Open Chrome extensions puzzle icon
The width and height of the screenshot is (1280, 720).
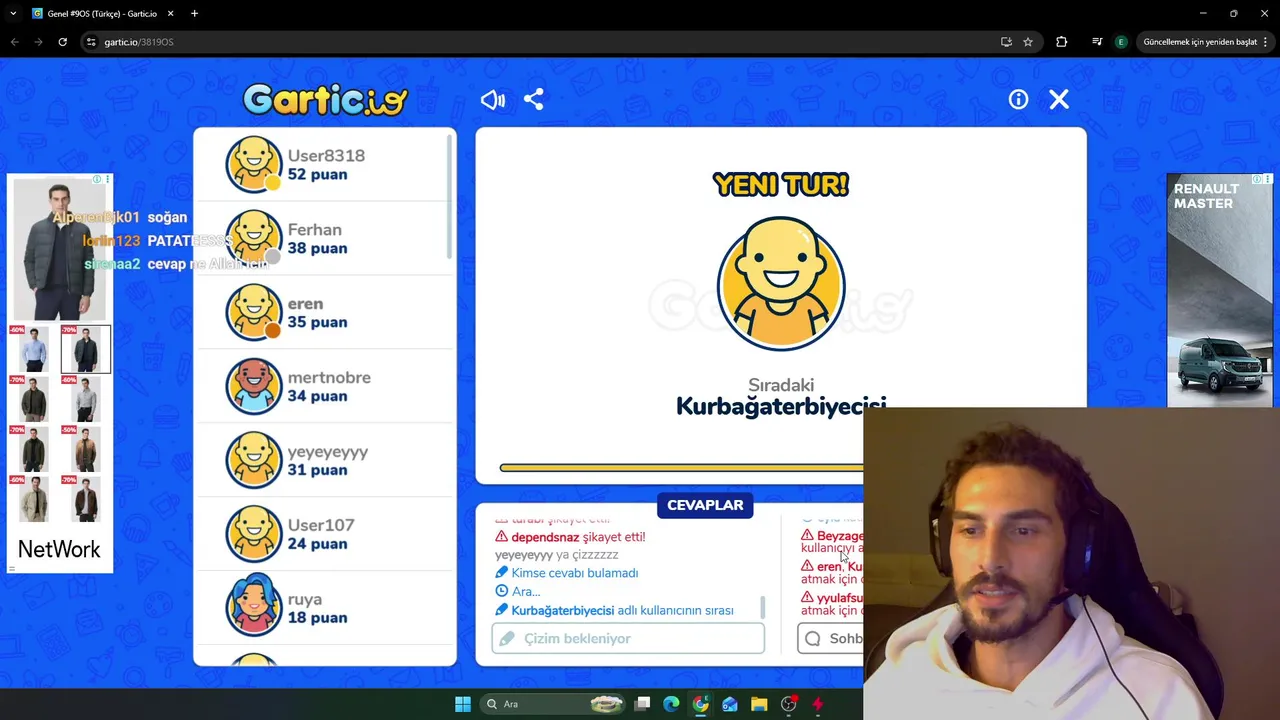1062,42
